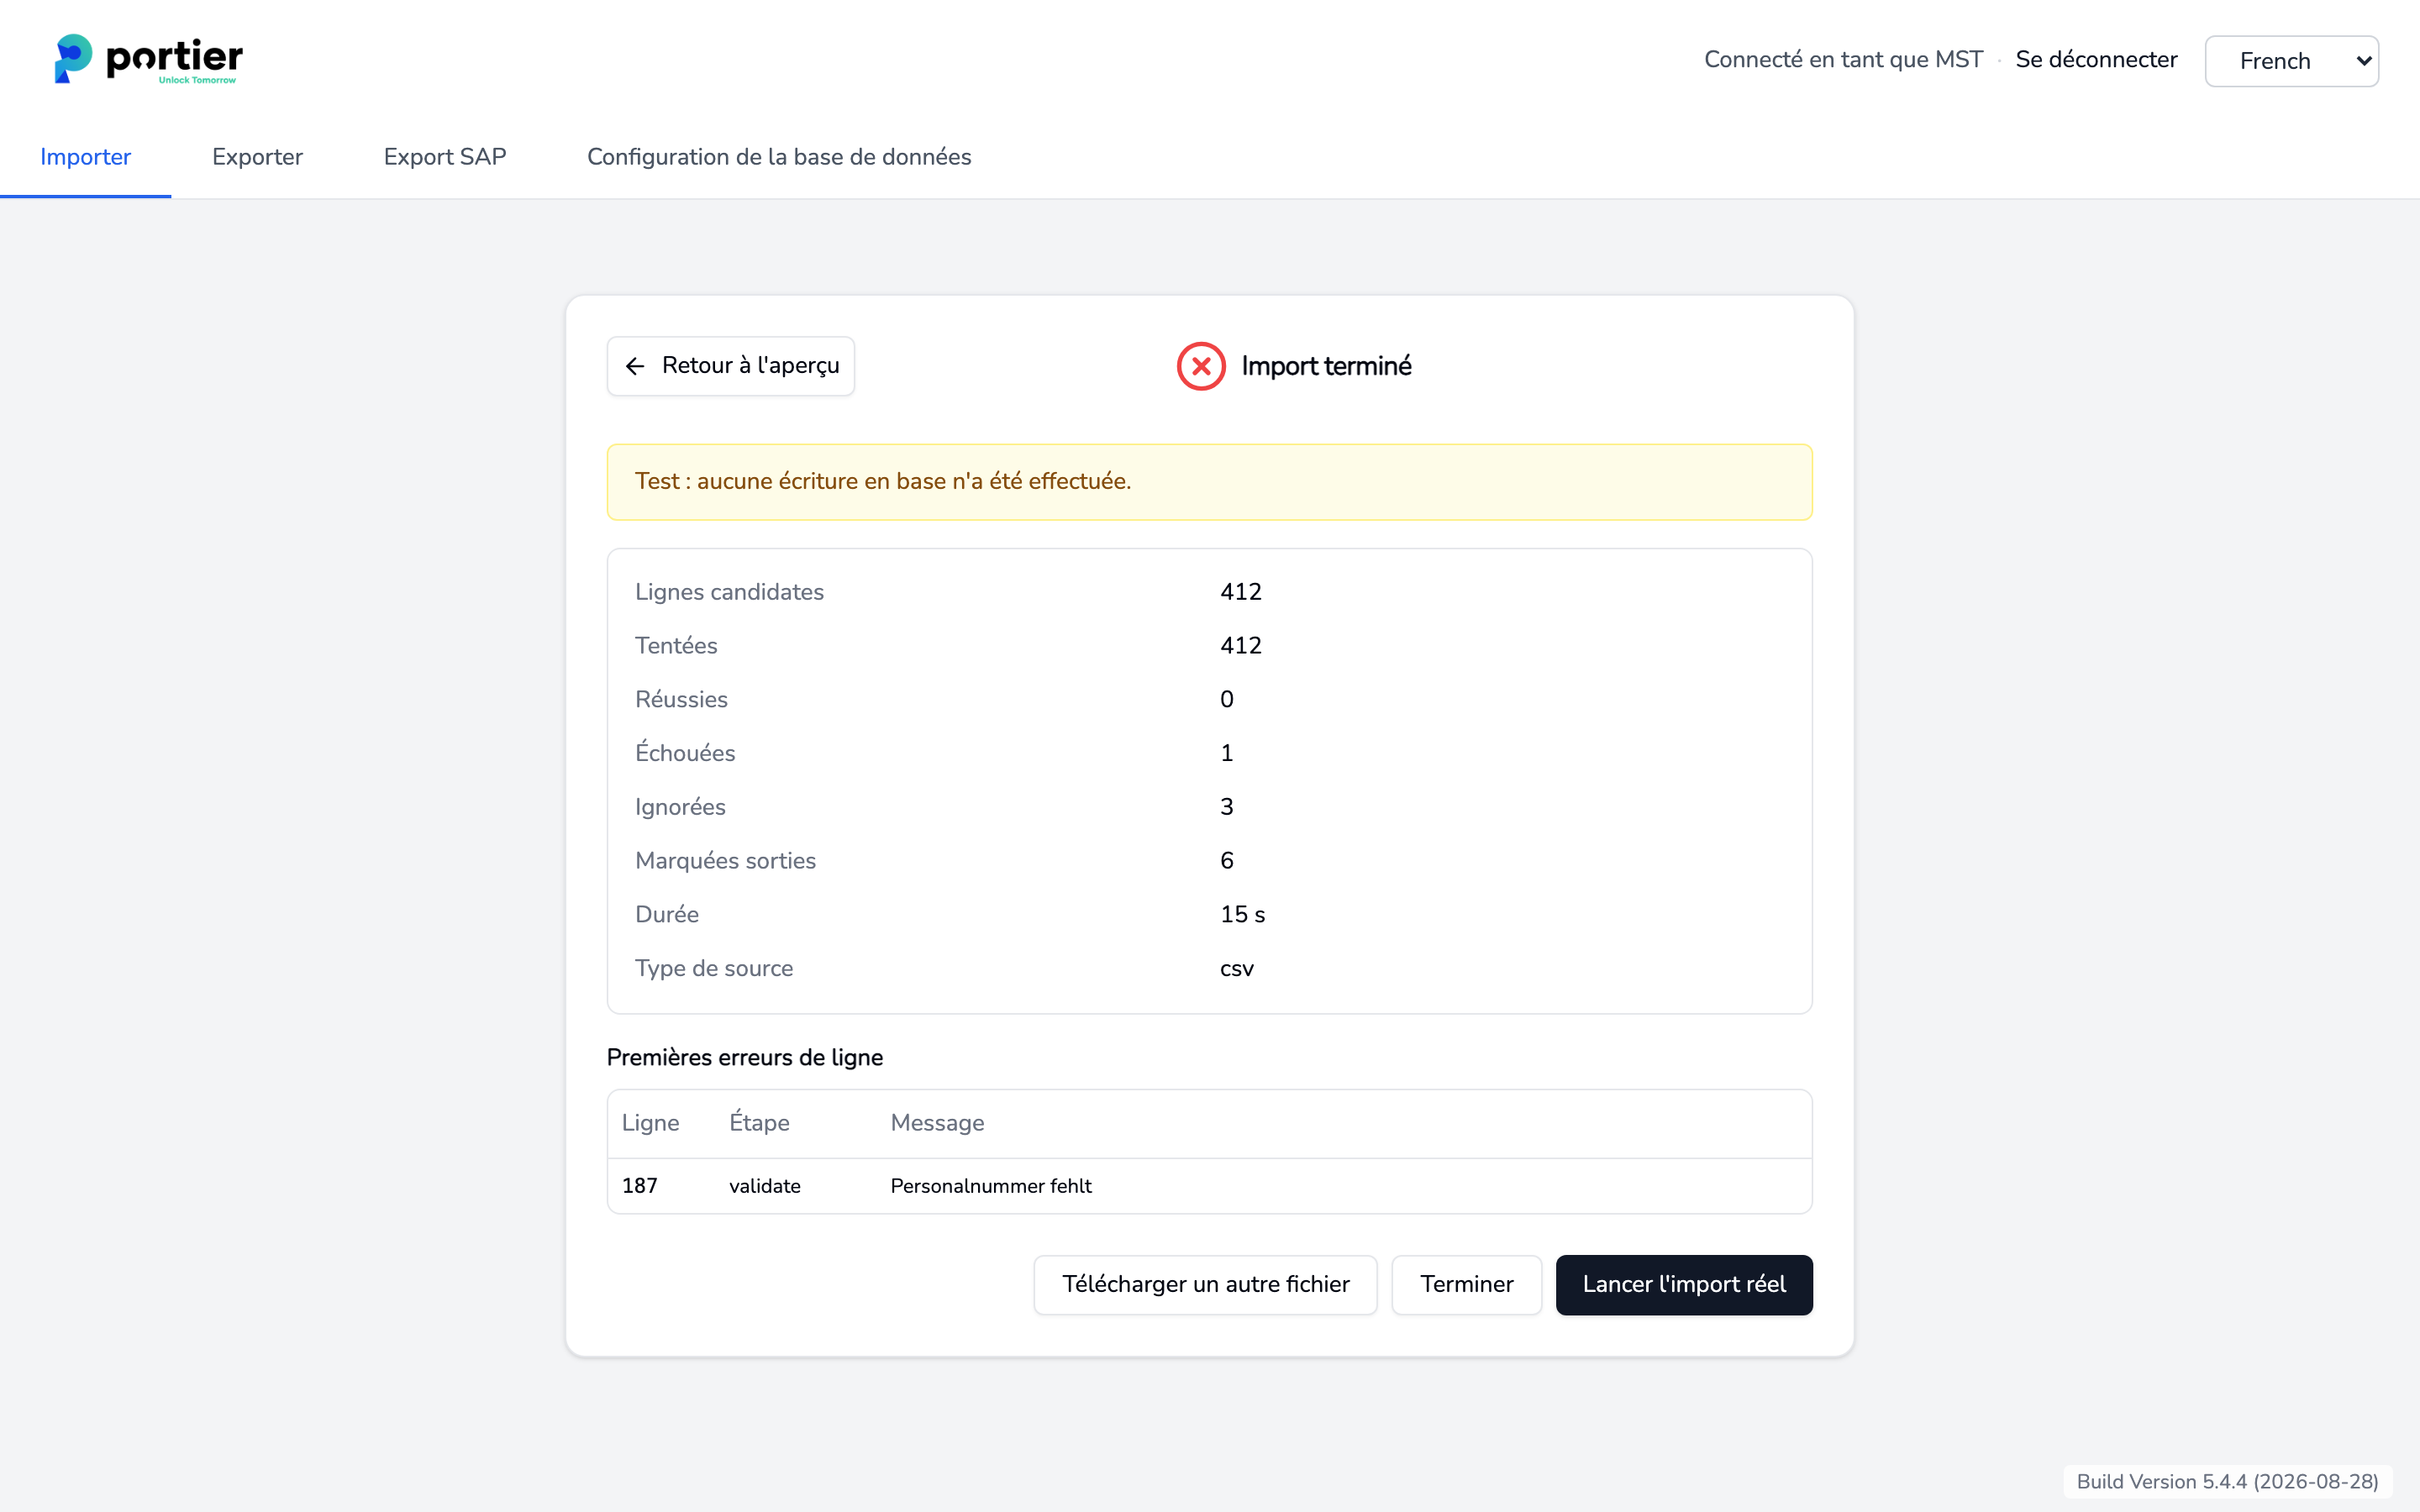Click the Build Version 5.4.4 label
The width and height of the screenshot is (2420, 1512).
point(2227,1482)
